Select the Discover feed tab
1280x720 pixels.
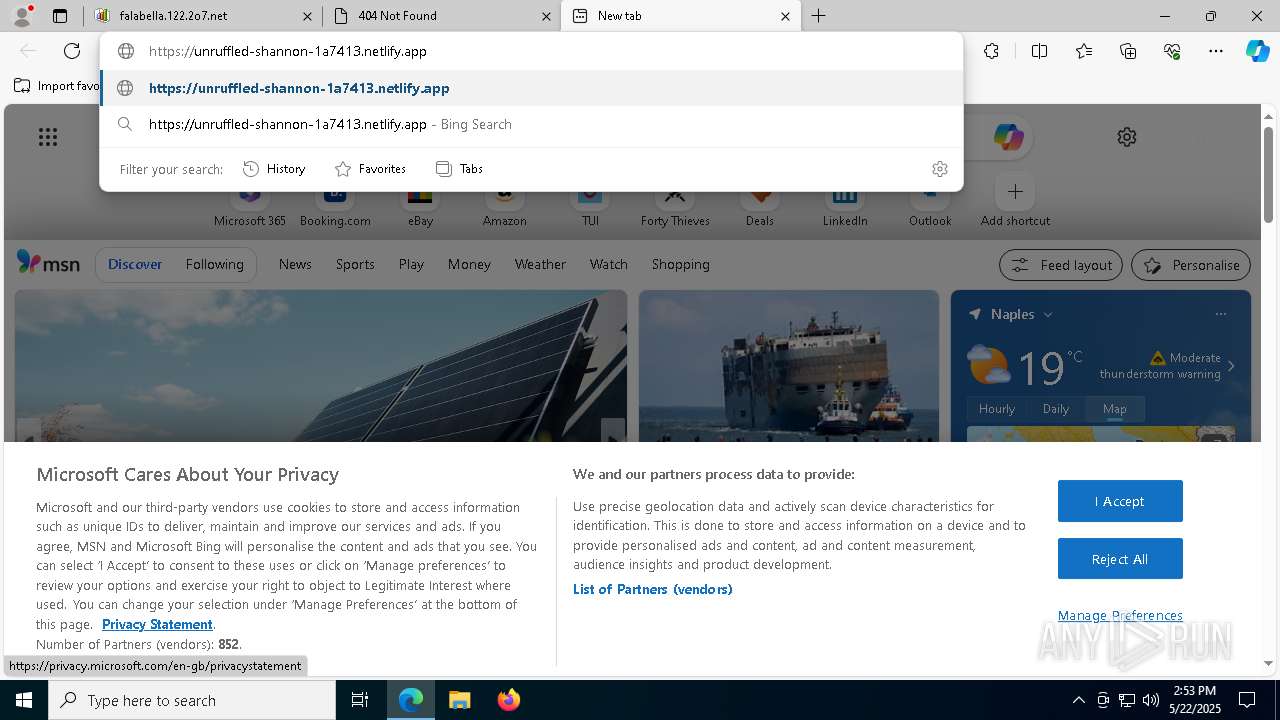[x=135, y=264]
